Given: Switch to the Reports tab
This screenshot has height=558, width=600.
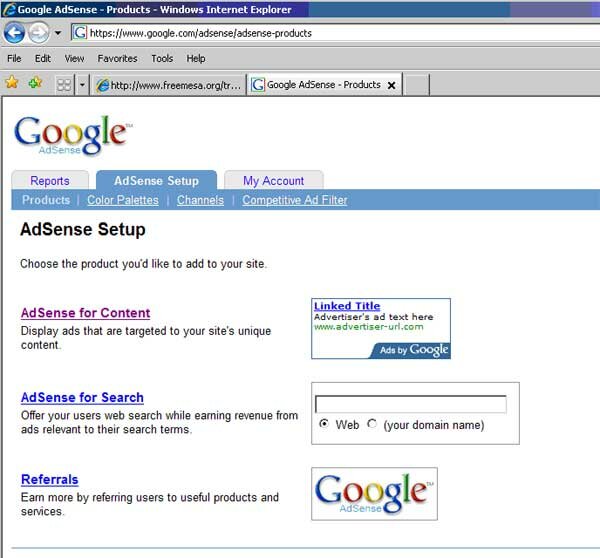Looking at the screenshot, I should tap(50, 181).
